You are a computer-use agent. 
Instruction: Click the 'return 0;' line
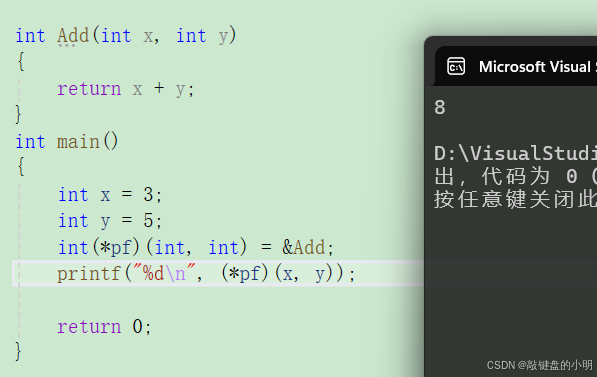104,327
